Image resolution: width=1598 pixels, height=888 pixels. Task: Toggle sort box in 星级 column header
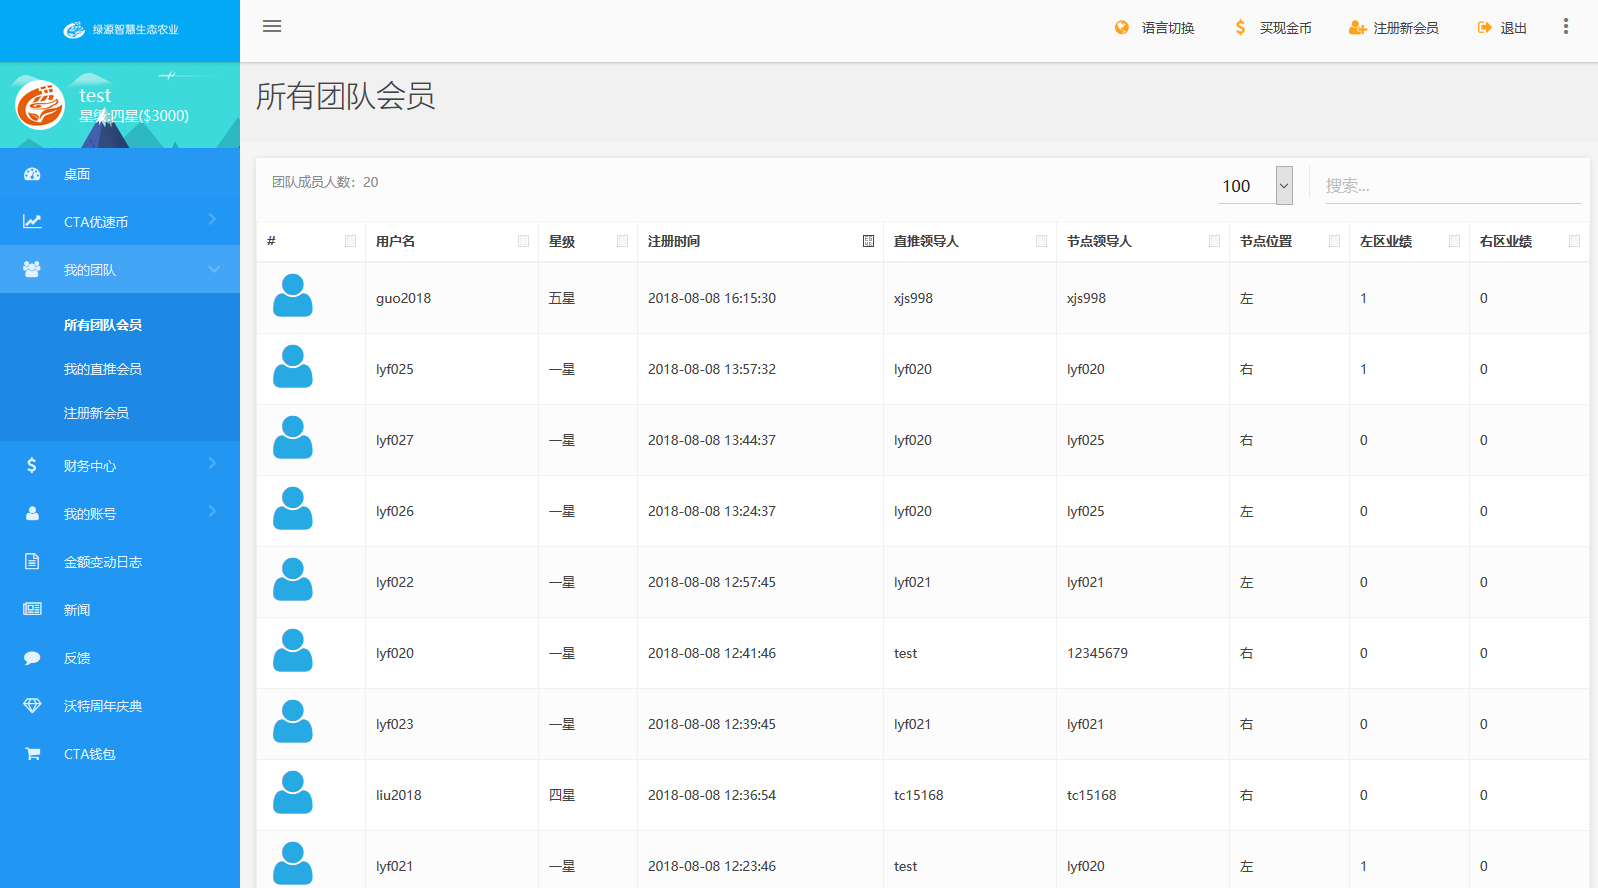(622, 241)
